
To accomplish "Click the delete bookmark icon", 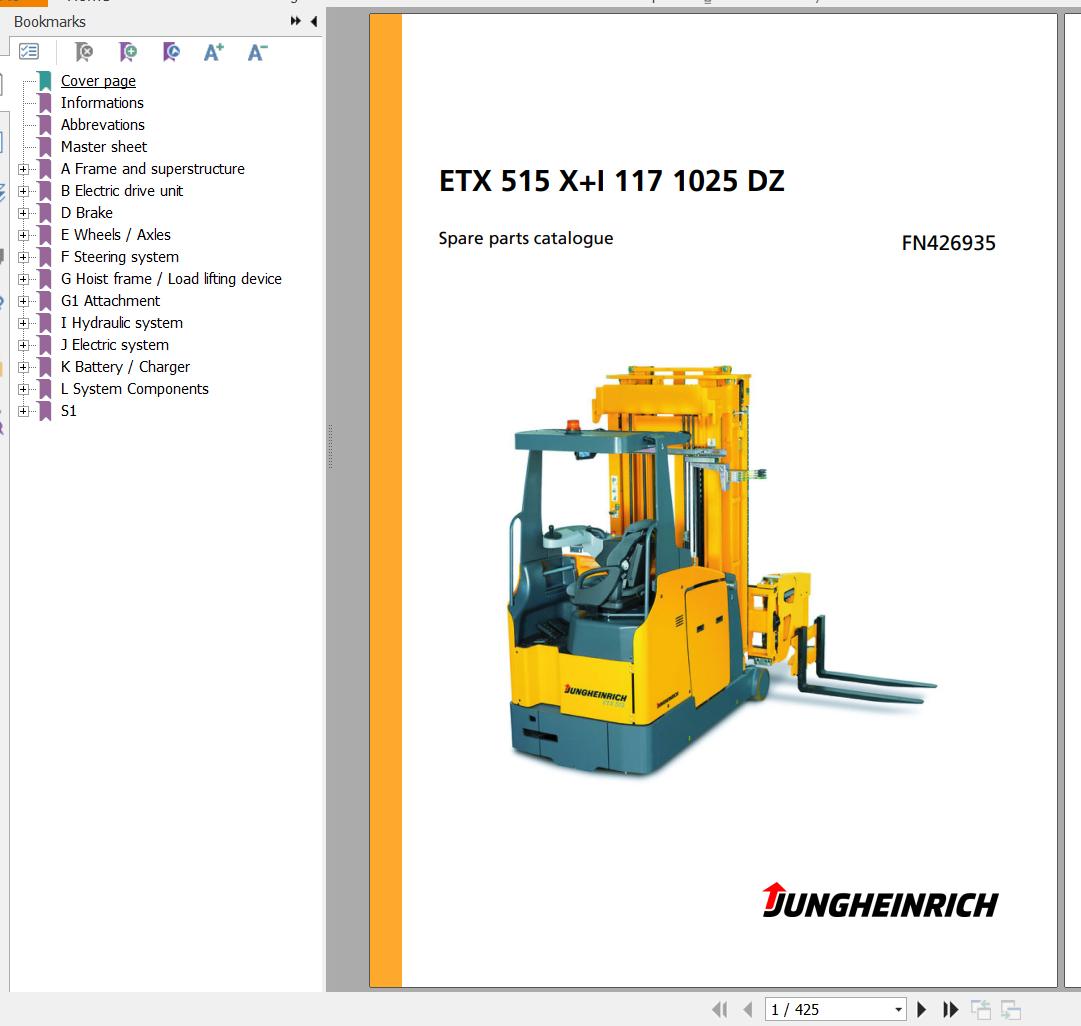I will (84, 52).
